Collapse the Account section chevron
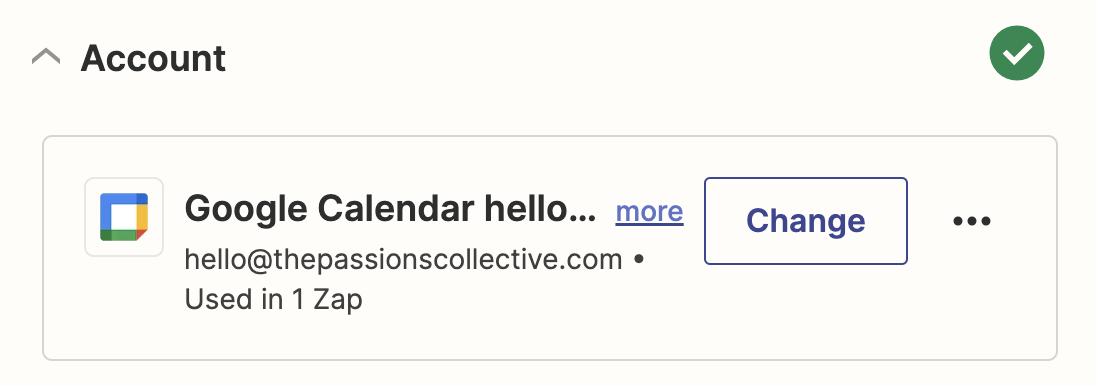This screenshot has height=386, width=1096. 46,57
